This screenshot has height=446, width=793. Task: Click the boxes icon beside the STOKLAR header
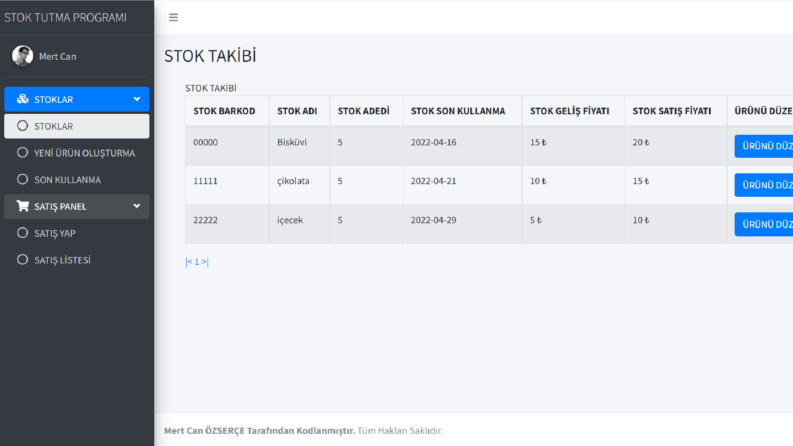point(22,99)
